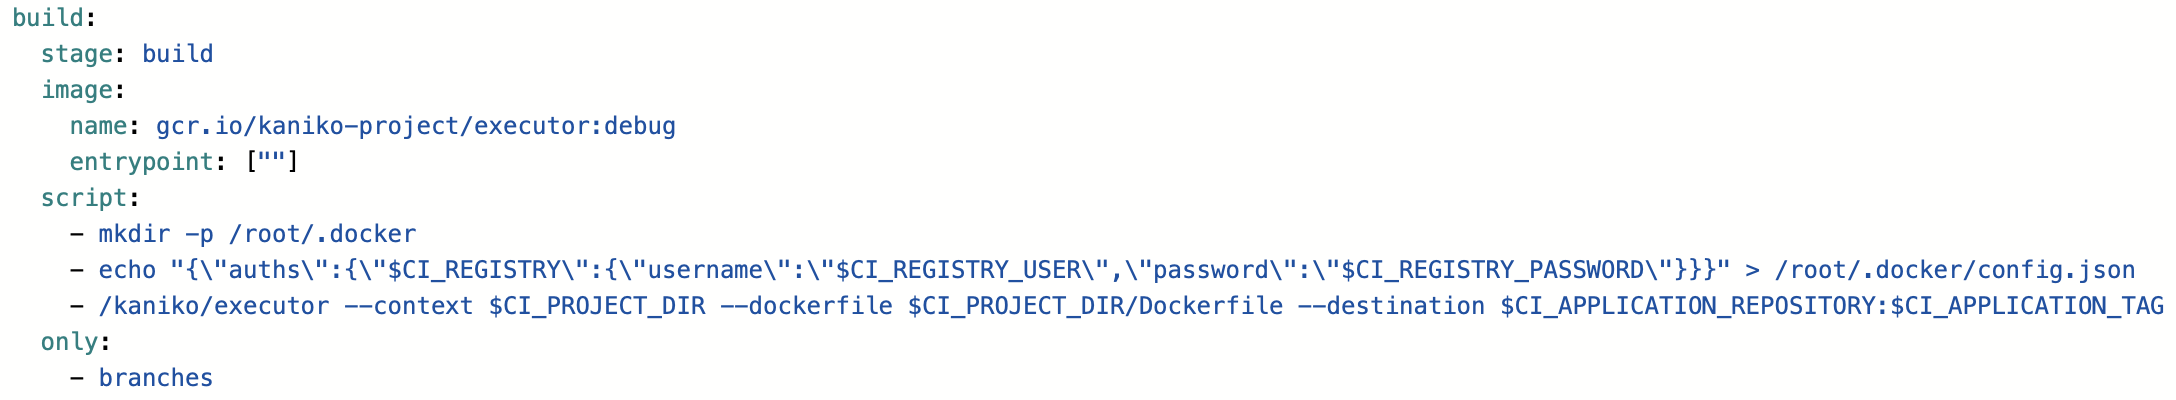
Task: Select the "build" value after stage
Action: (x=178, y=54)
